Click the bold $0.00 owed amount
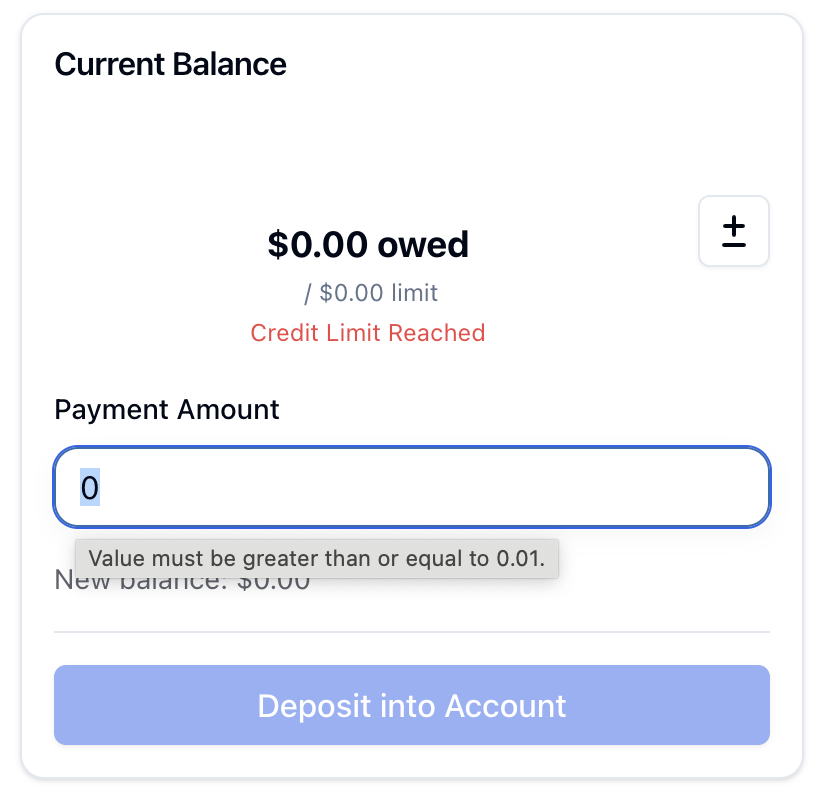Image resolution: width=818 pixels, height=792 pixels. pos(367,244)
